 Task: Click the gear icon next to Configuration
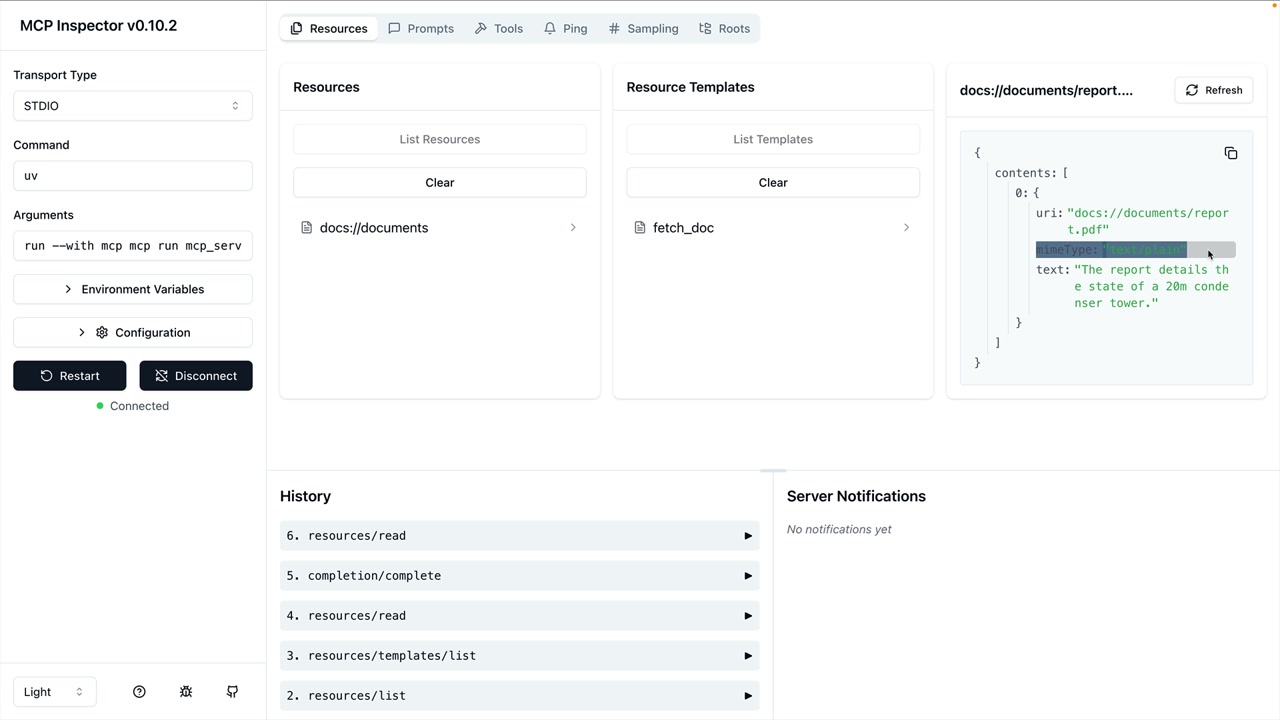pyautogui.click(x=102, y=333)
